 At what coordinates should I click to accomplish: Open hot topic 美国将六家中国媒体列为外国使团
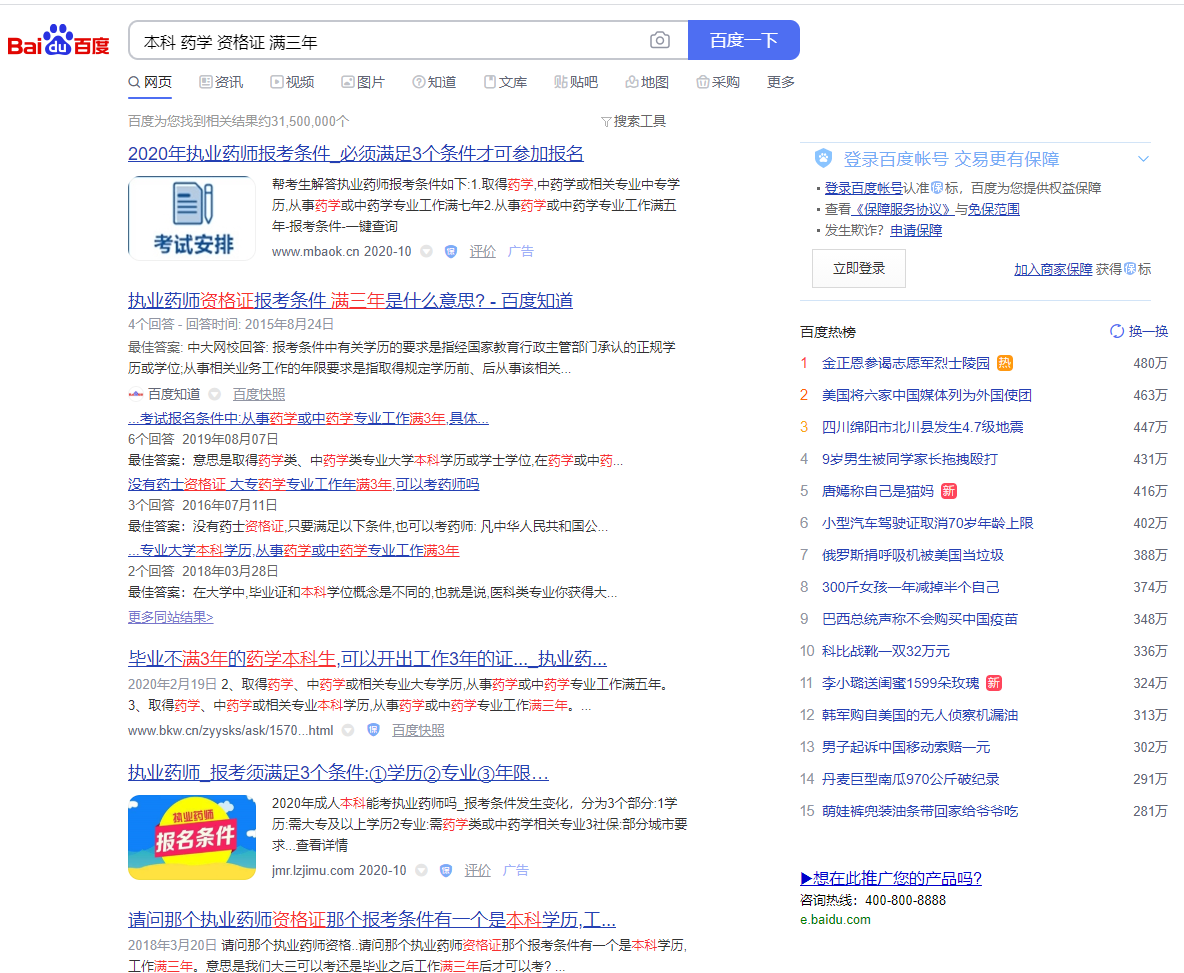[927, 396]
